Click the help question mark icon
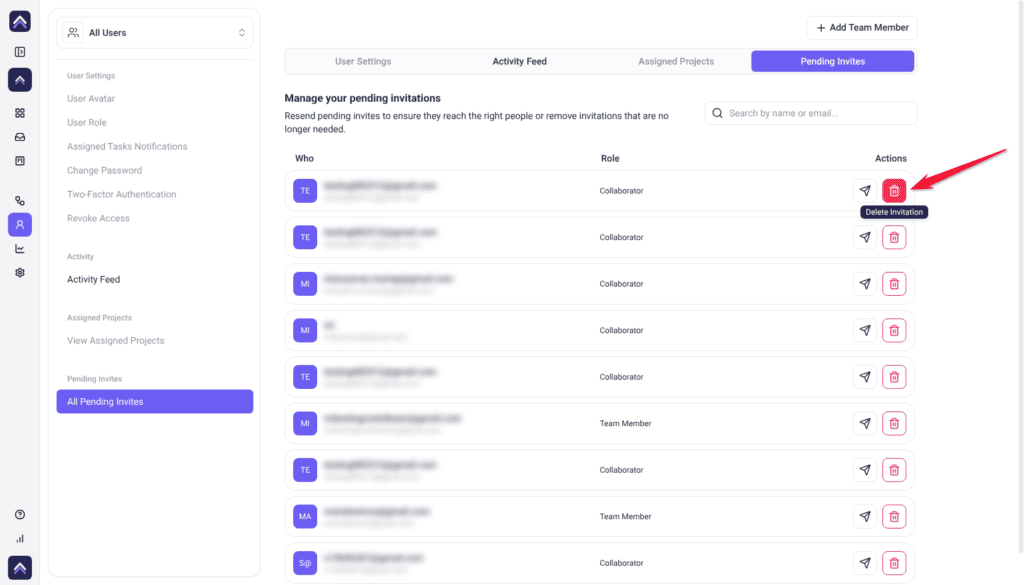 [x=20, y=514]
